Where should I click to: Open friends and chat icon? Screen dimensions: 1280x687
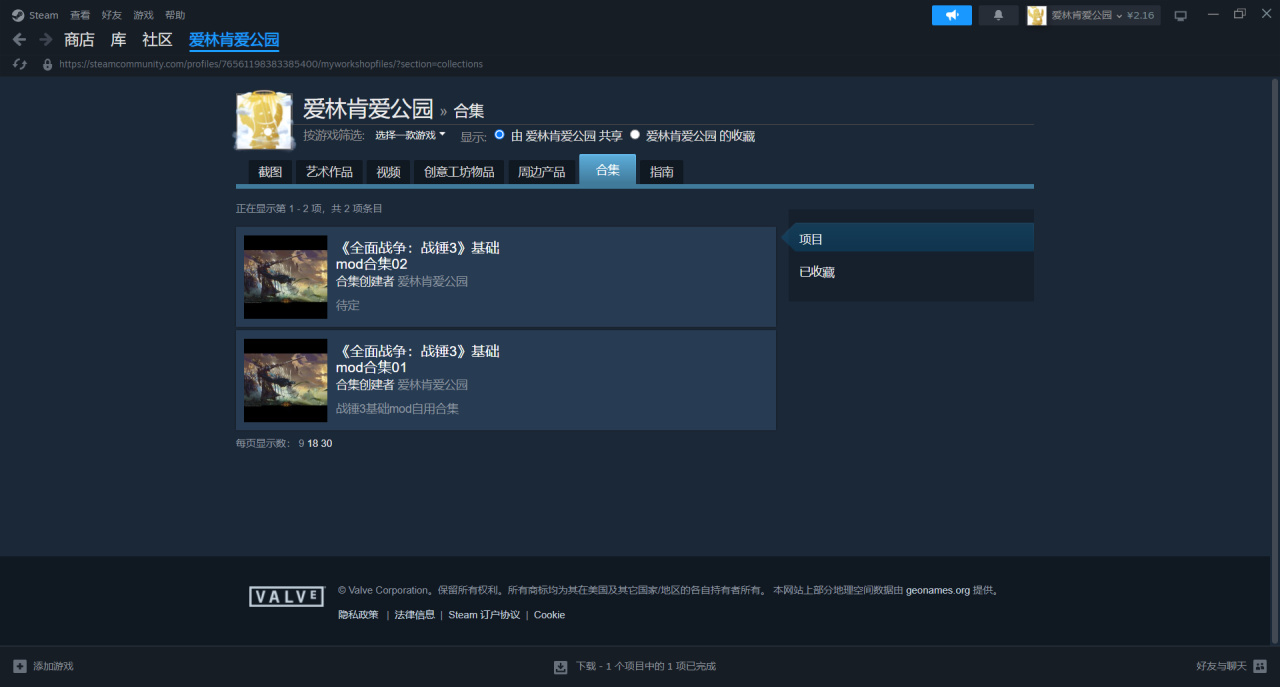[1260, 666]
